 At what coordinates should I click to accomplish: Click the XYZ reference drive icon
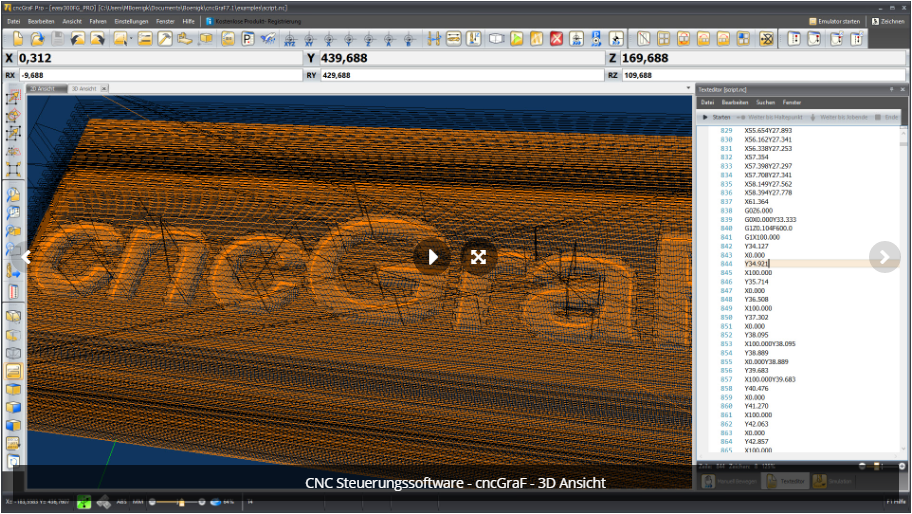[289, 39]
